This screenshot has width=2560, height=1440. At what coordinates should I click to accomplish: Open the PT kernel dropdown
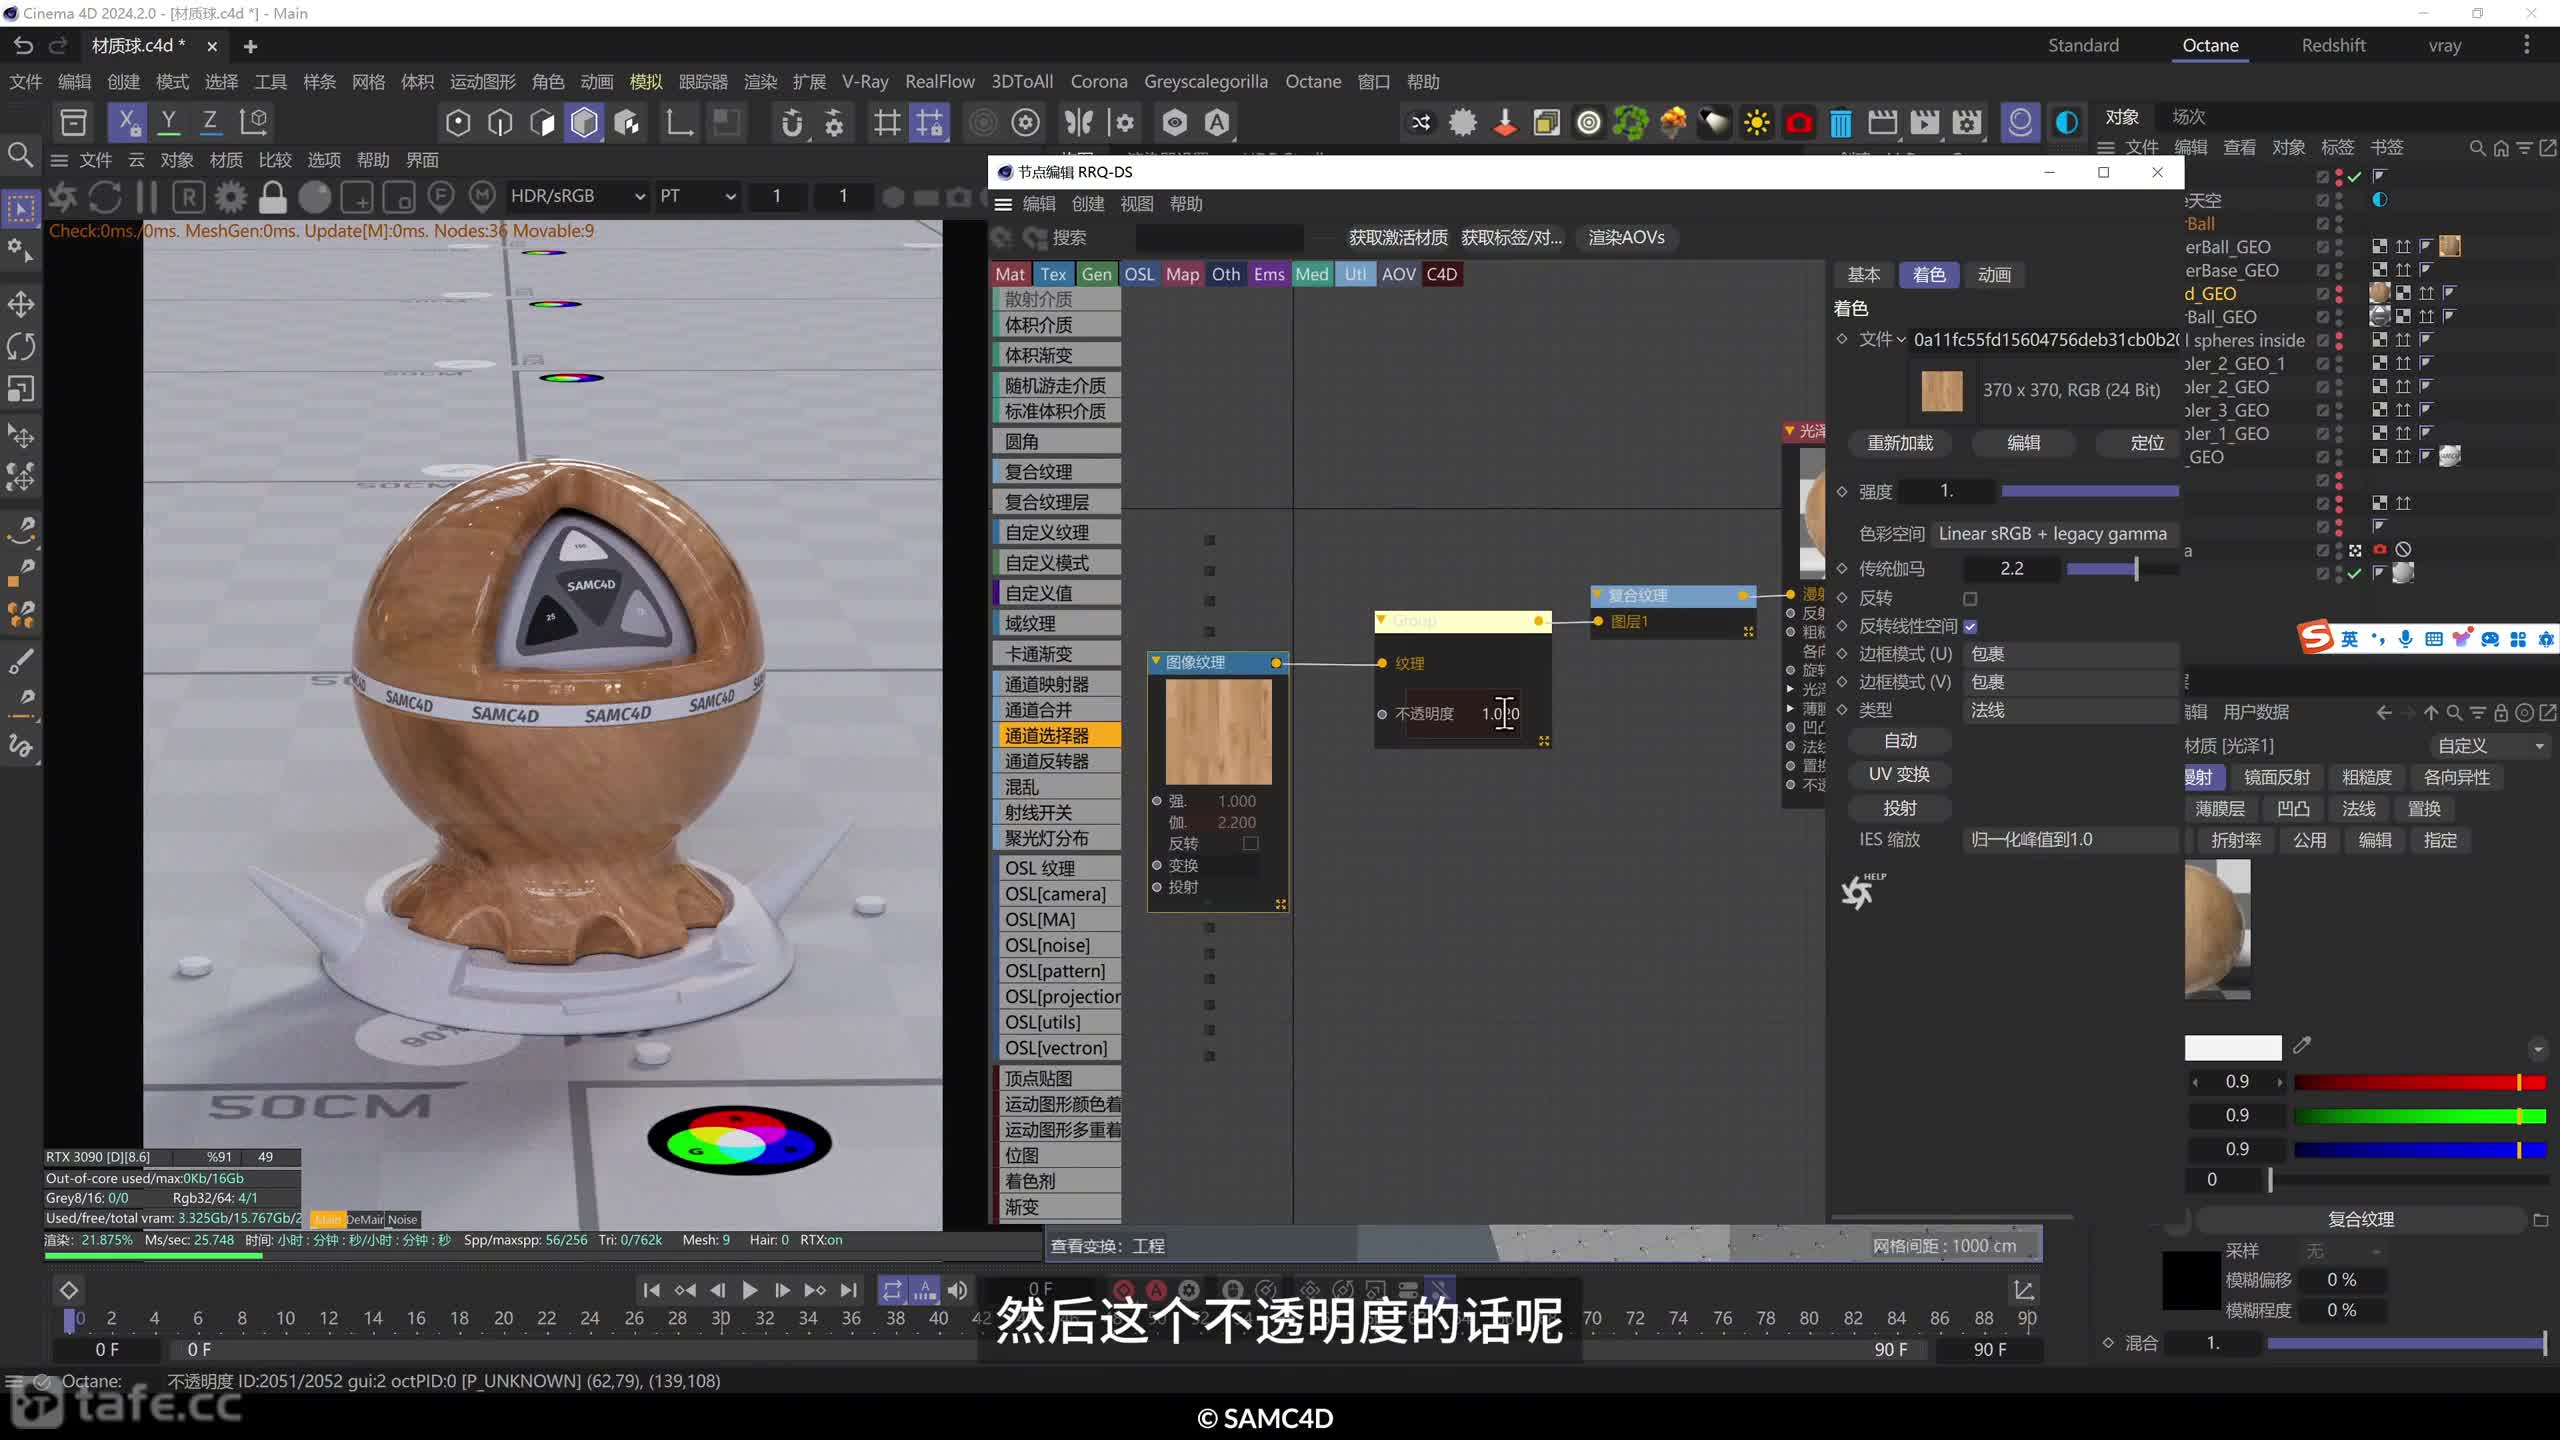coord(697,196)
